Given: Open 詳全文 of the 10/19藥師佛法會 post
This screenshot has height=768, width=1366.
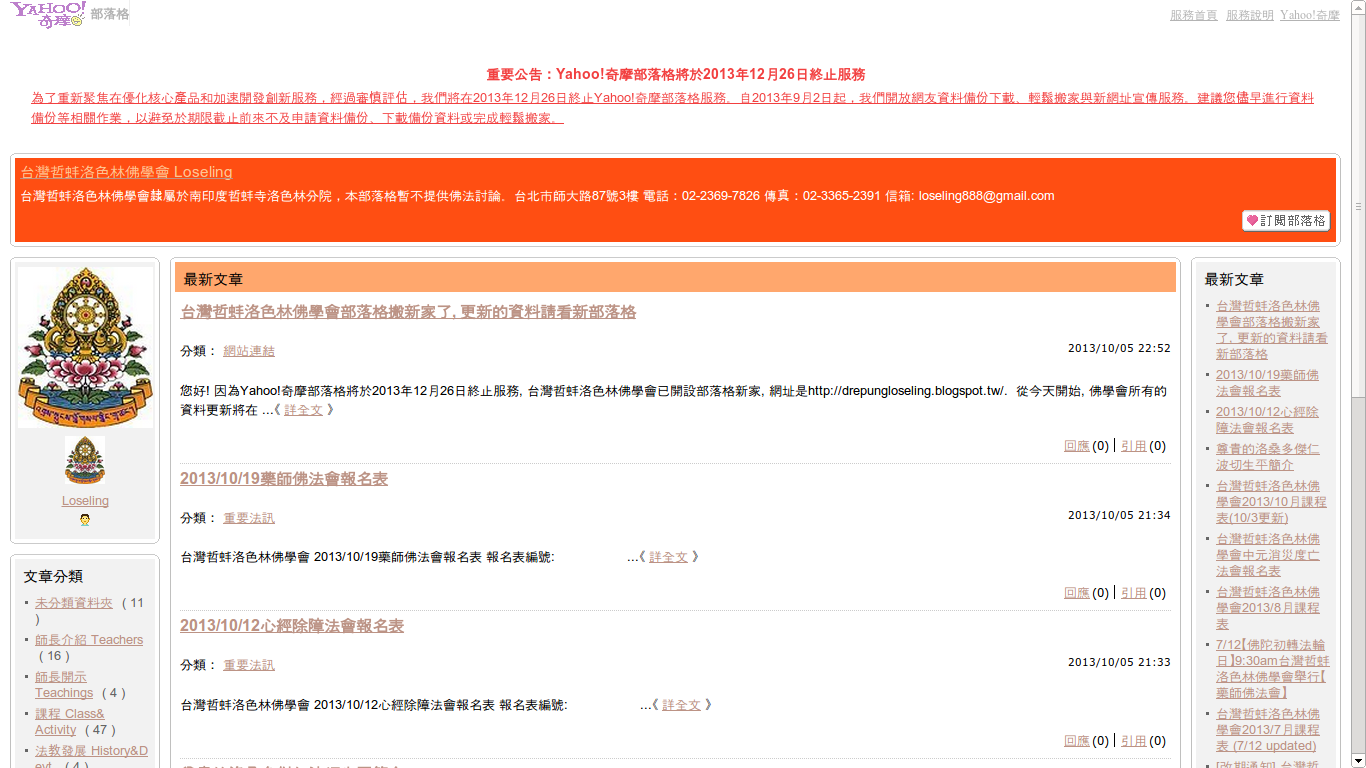Looking at the screenshot, I should point(669,557).
